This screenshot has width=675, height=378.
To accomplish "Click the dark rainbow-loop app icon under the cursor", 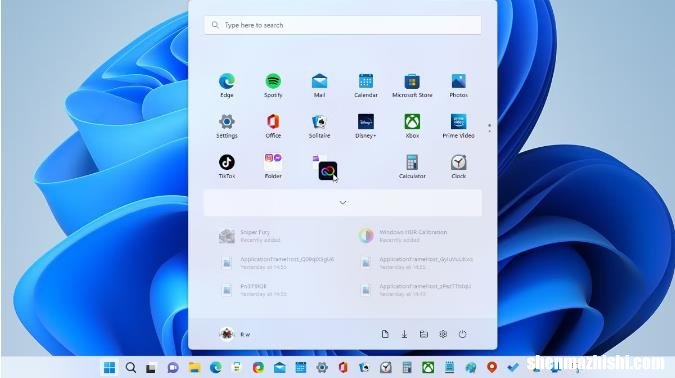I will pyautogui.click(x=327, y=171).
